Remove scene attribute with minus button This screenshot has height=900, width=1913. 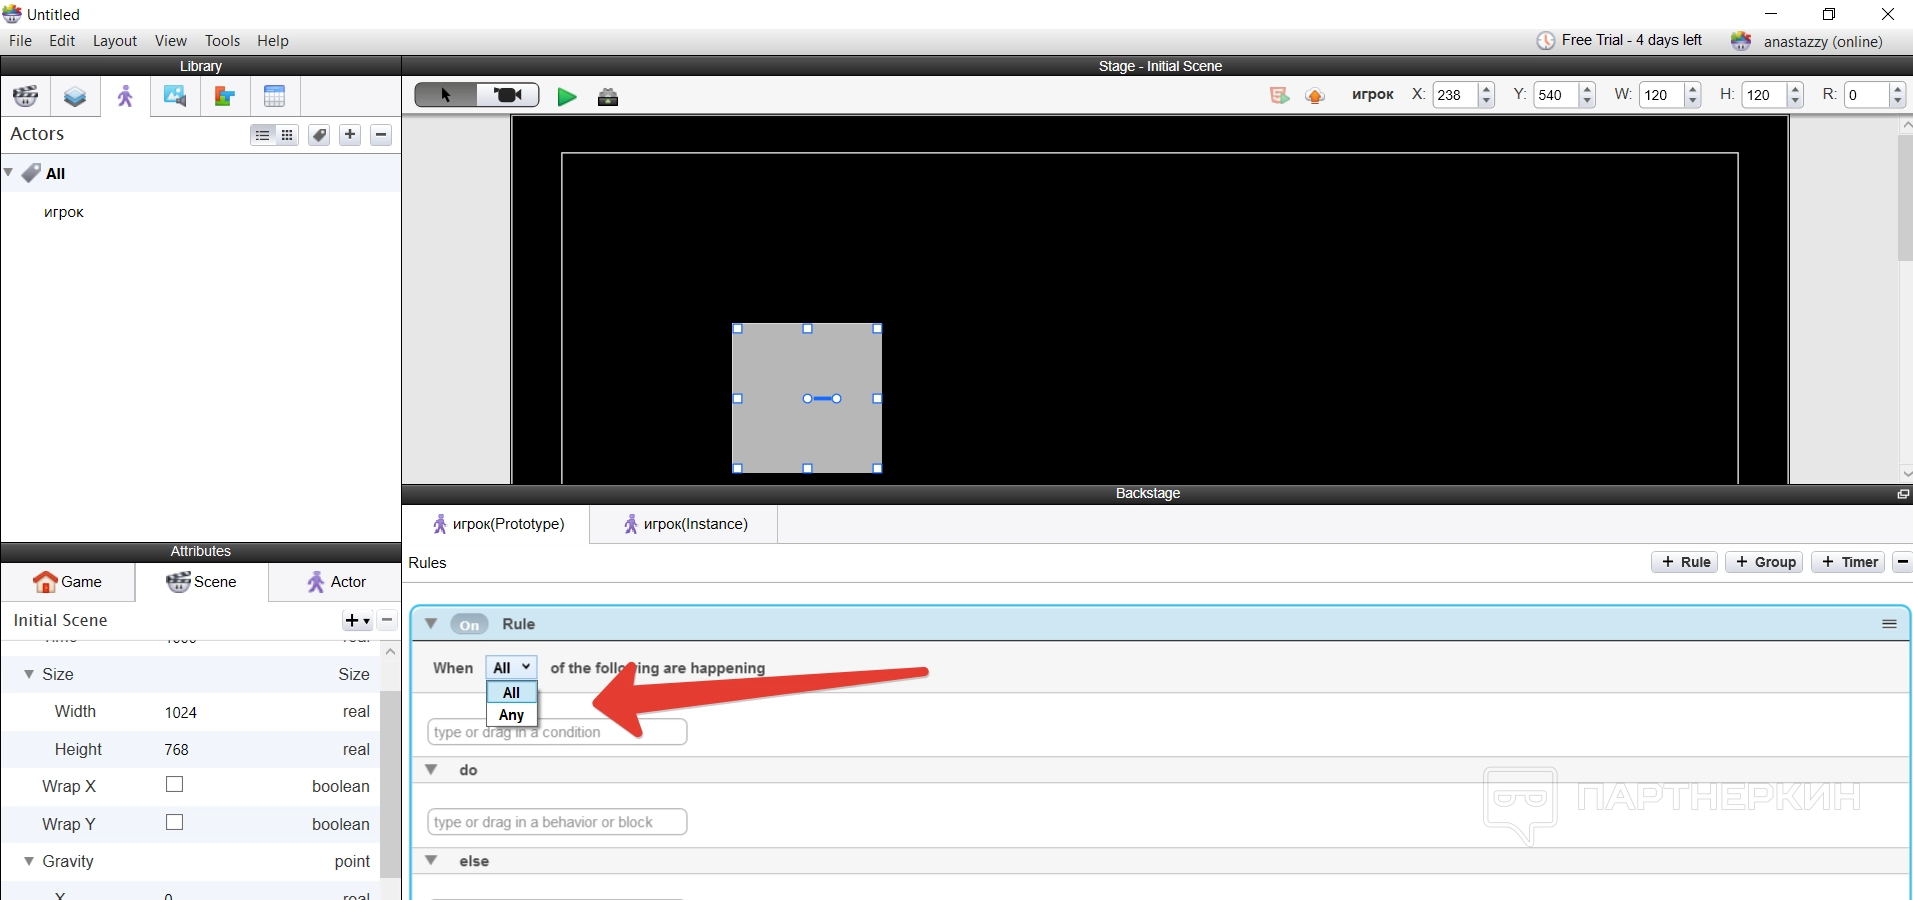coord(387,621)
